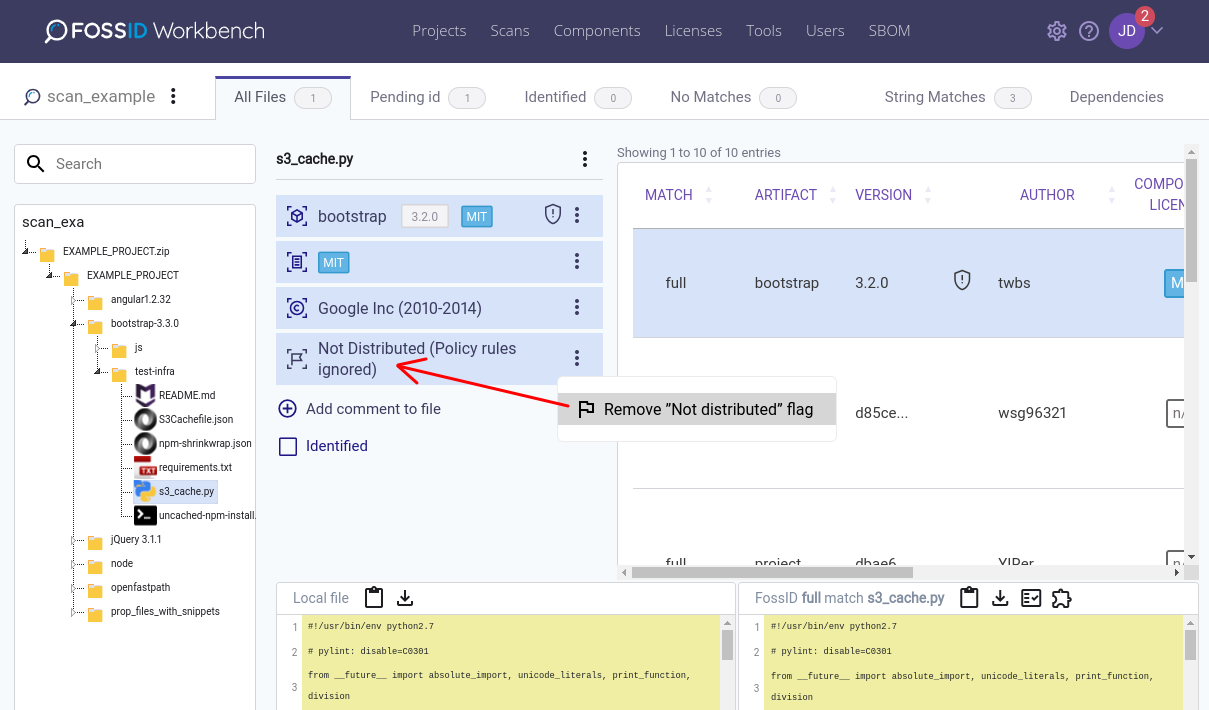Collapse test-infra folder node
This screenshot has height=710, width=1209.
point(97,371)
